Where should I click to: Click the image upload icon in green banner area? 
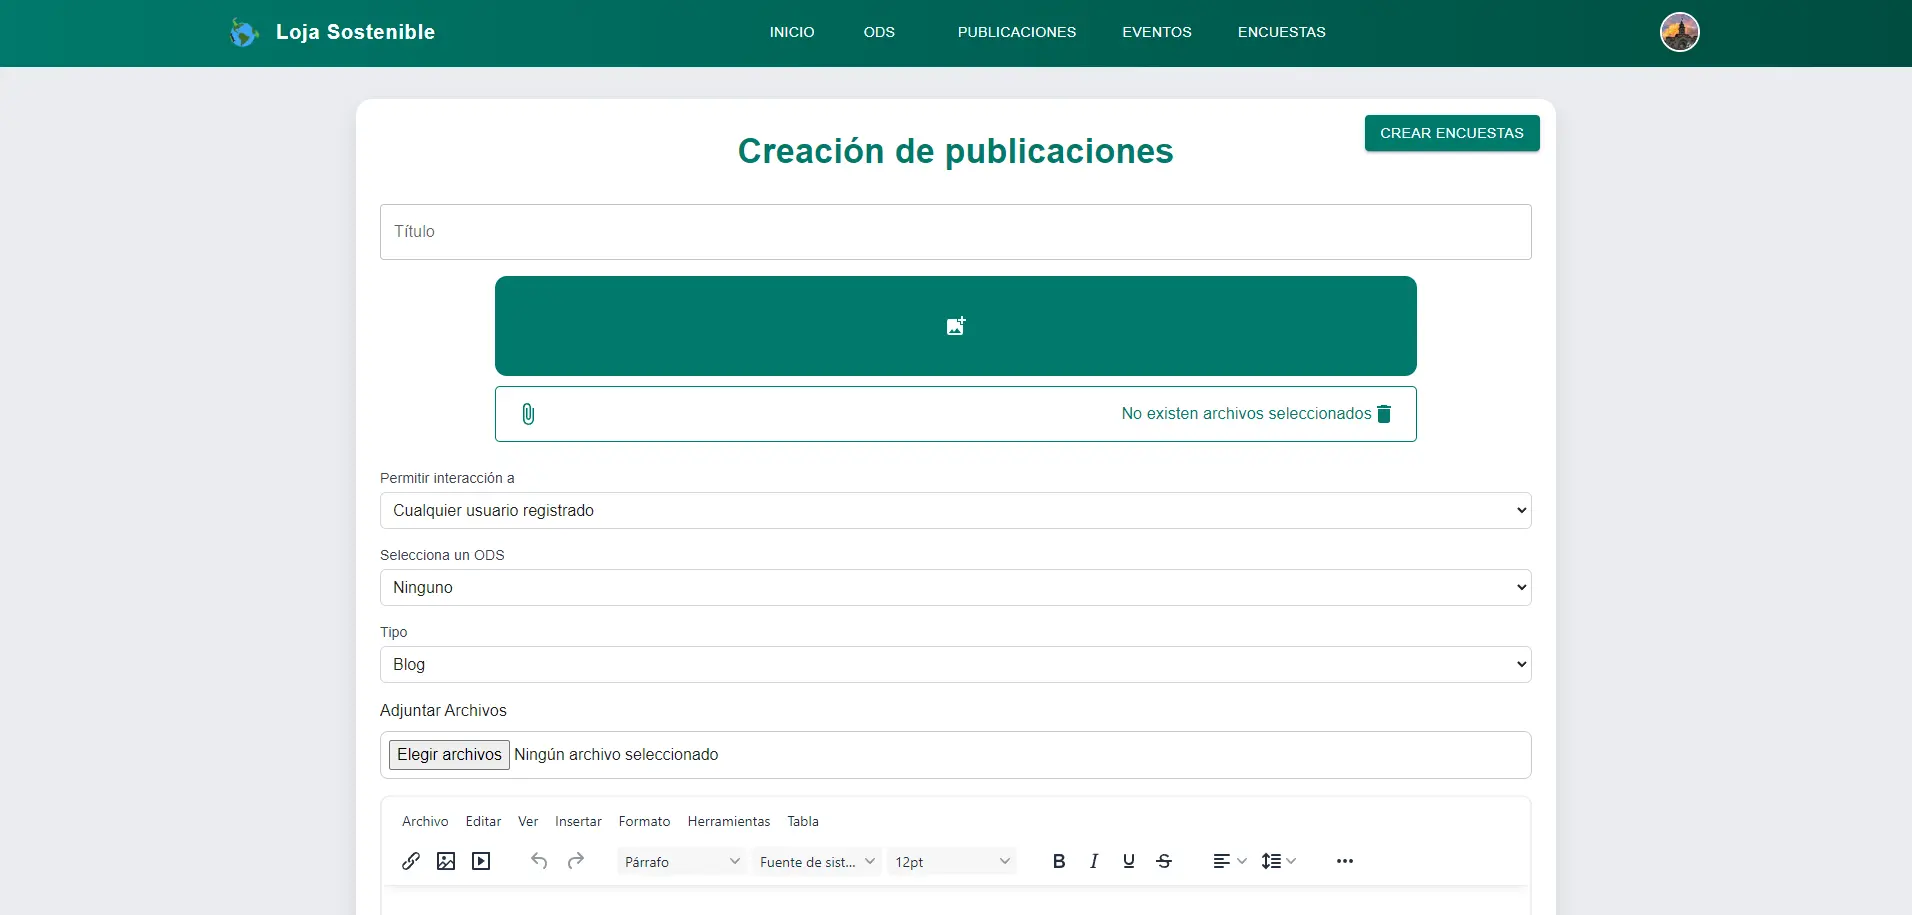(954, 326)
